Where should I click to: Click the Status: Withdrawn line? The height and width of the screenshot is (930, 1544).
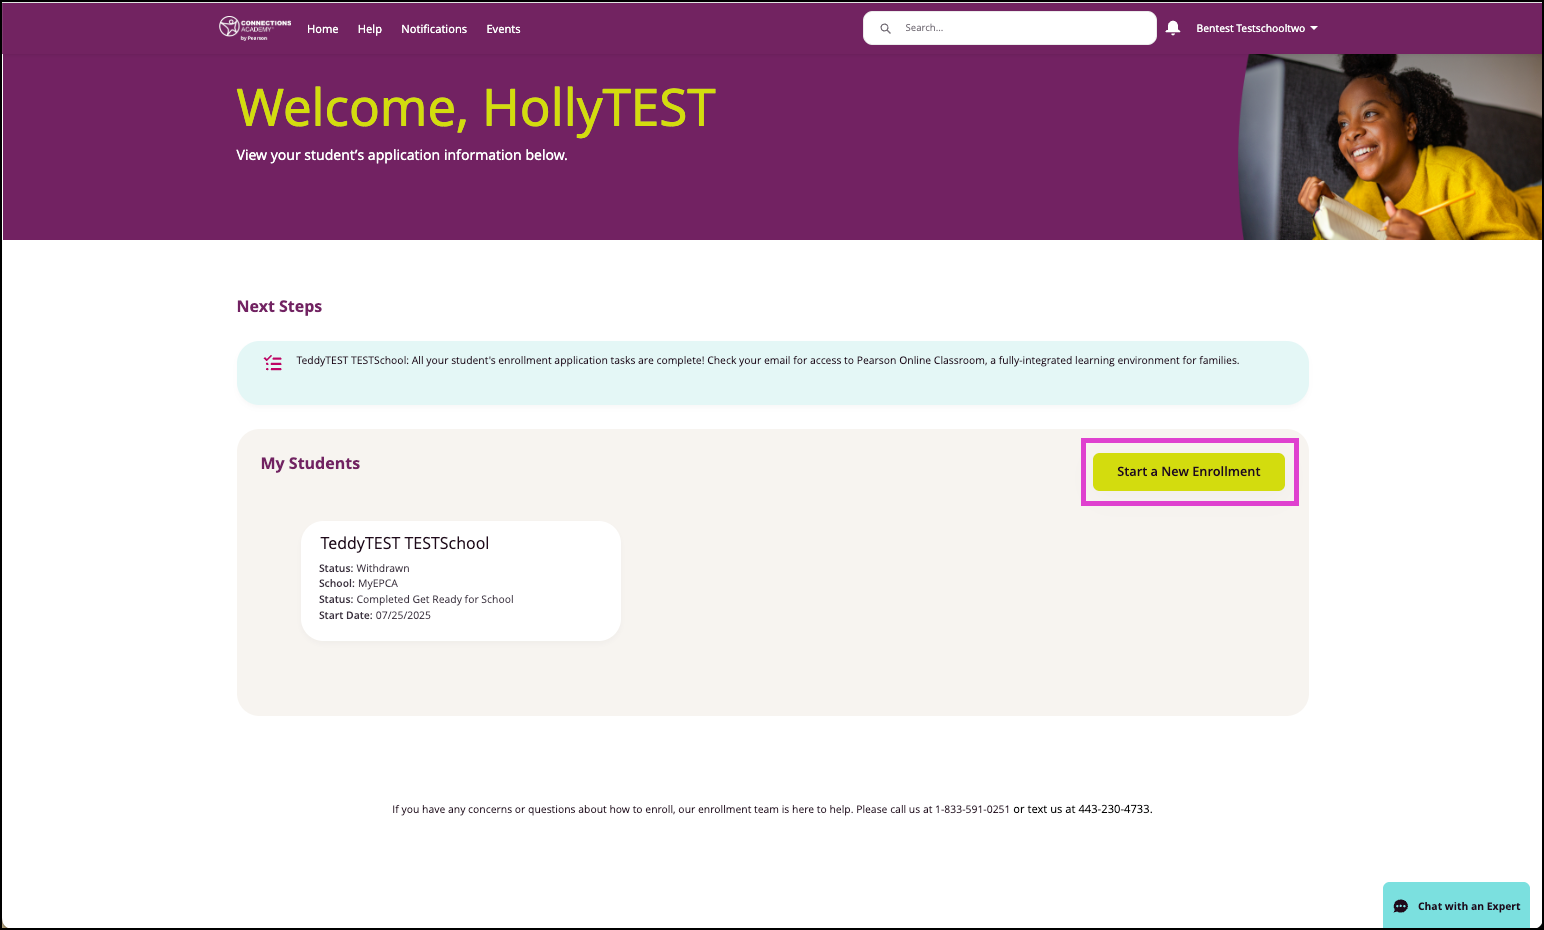(x=364, y=568)
